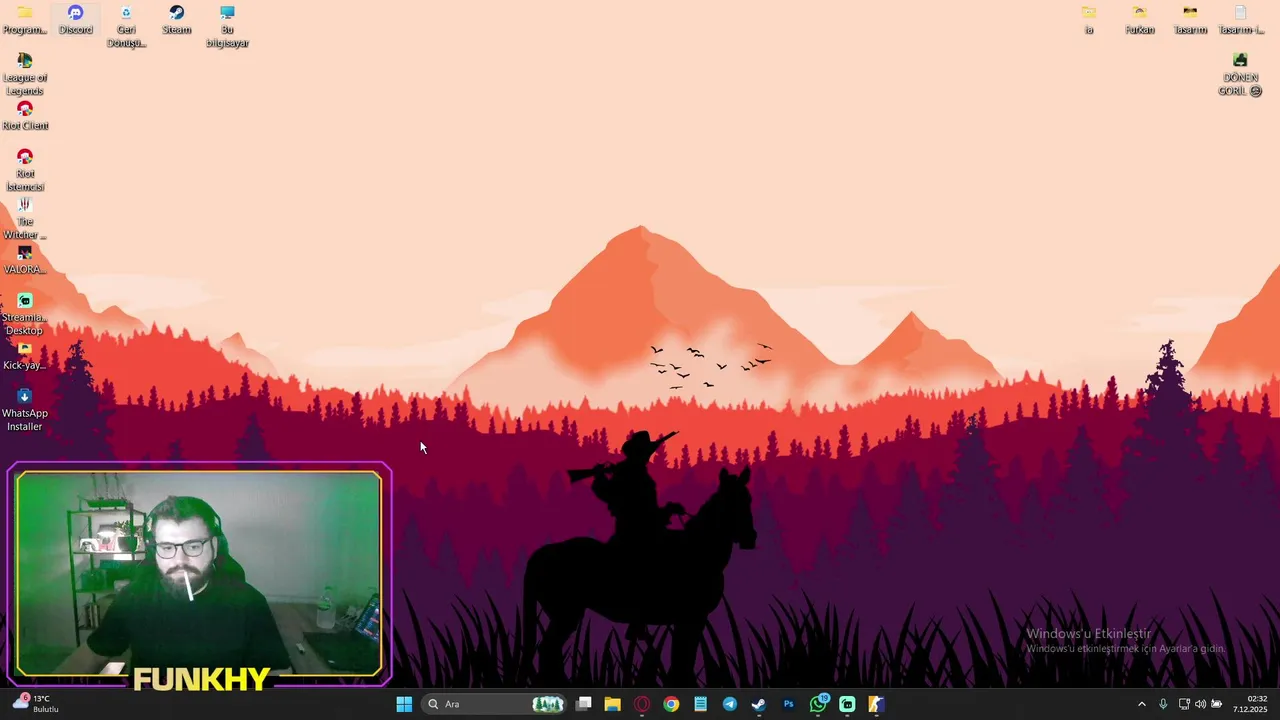1280x720 pixels.
Task: Open the Discord desktop shortcut
Action: click(x=75, y=19)
